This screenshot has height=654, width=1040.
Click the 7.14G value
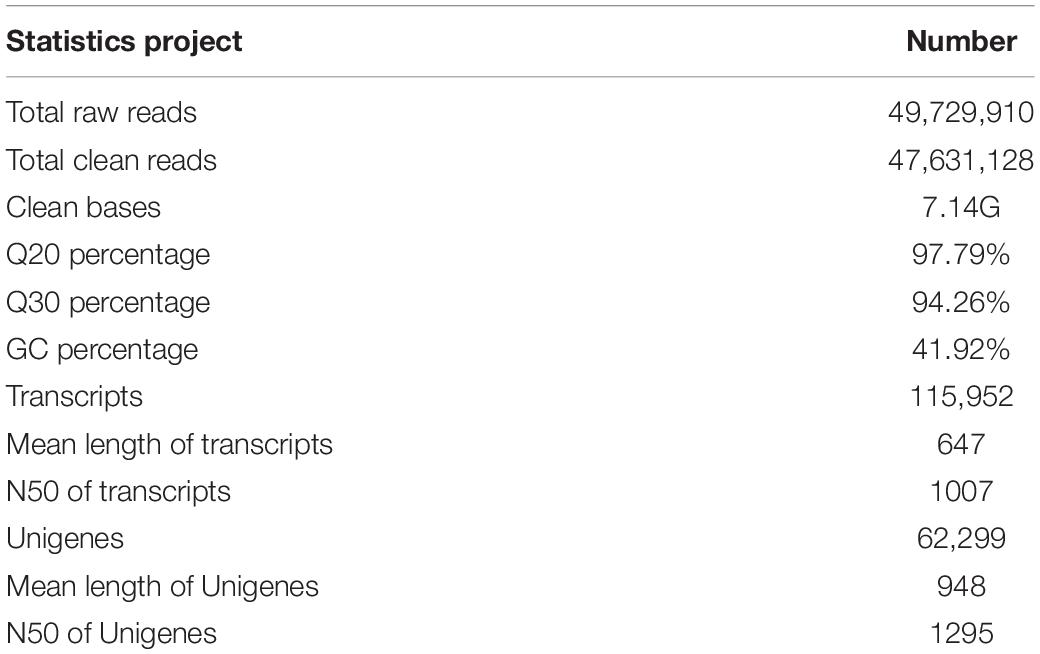tap(961, 208)
